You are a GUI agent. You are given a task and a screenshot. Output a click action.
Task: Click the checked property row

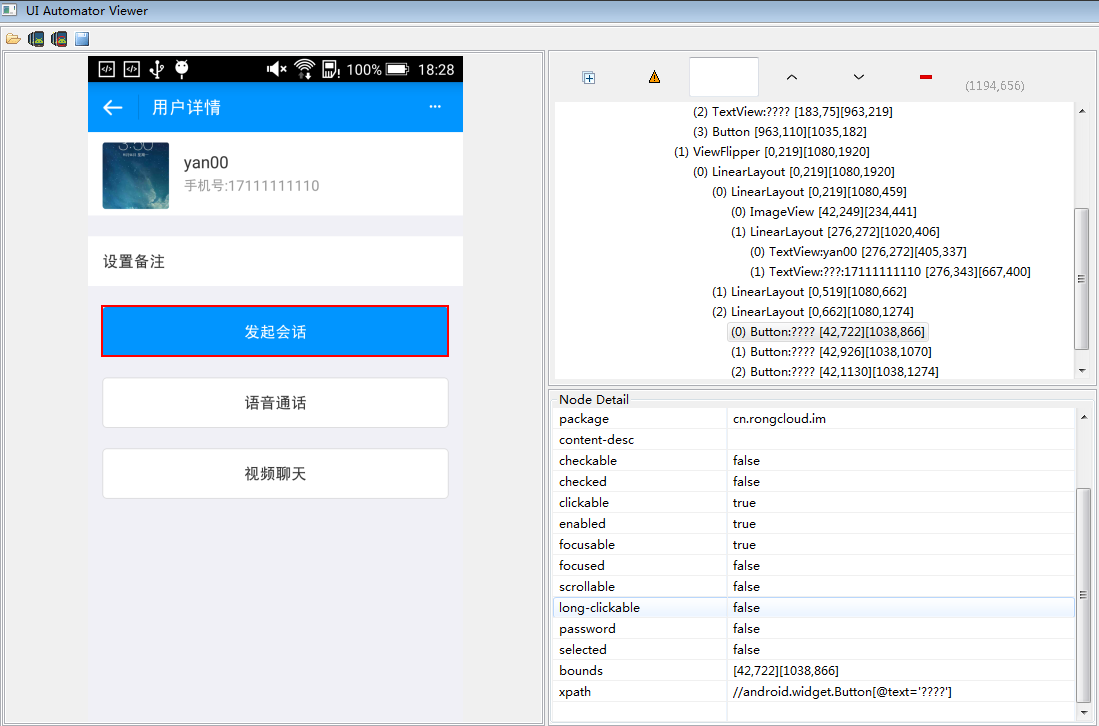813,481
